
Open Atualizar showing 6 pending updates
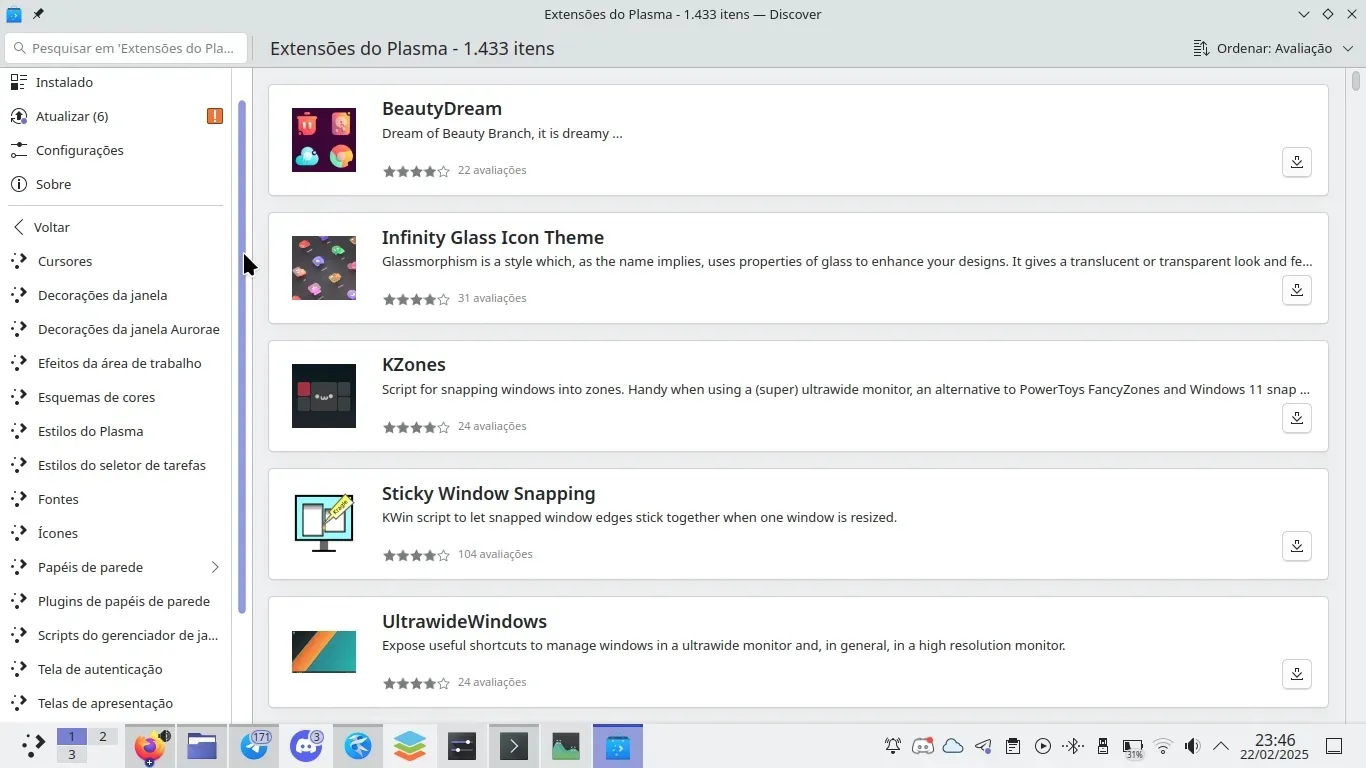coord(72,116)
